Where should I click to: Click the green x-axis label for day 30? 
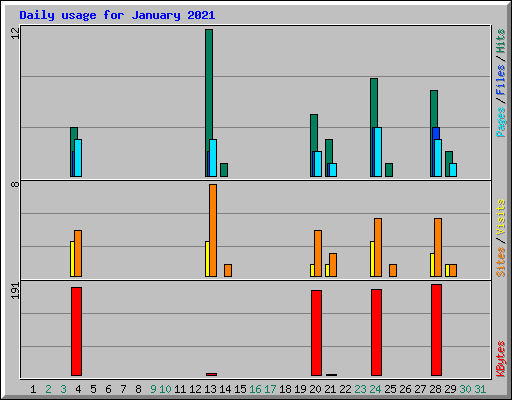point(465,389)
